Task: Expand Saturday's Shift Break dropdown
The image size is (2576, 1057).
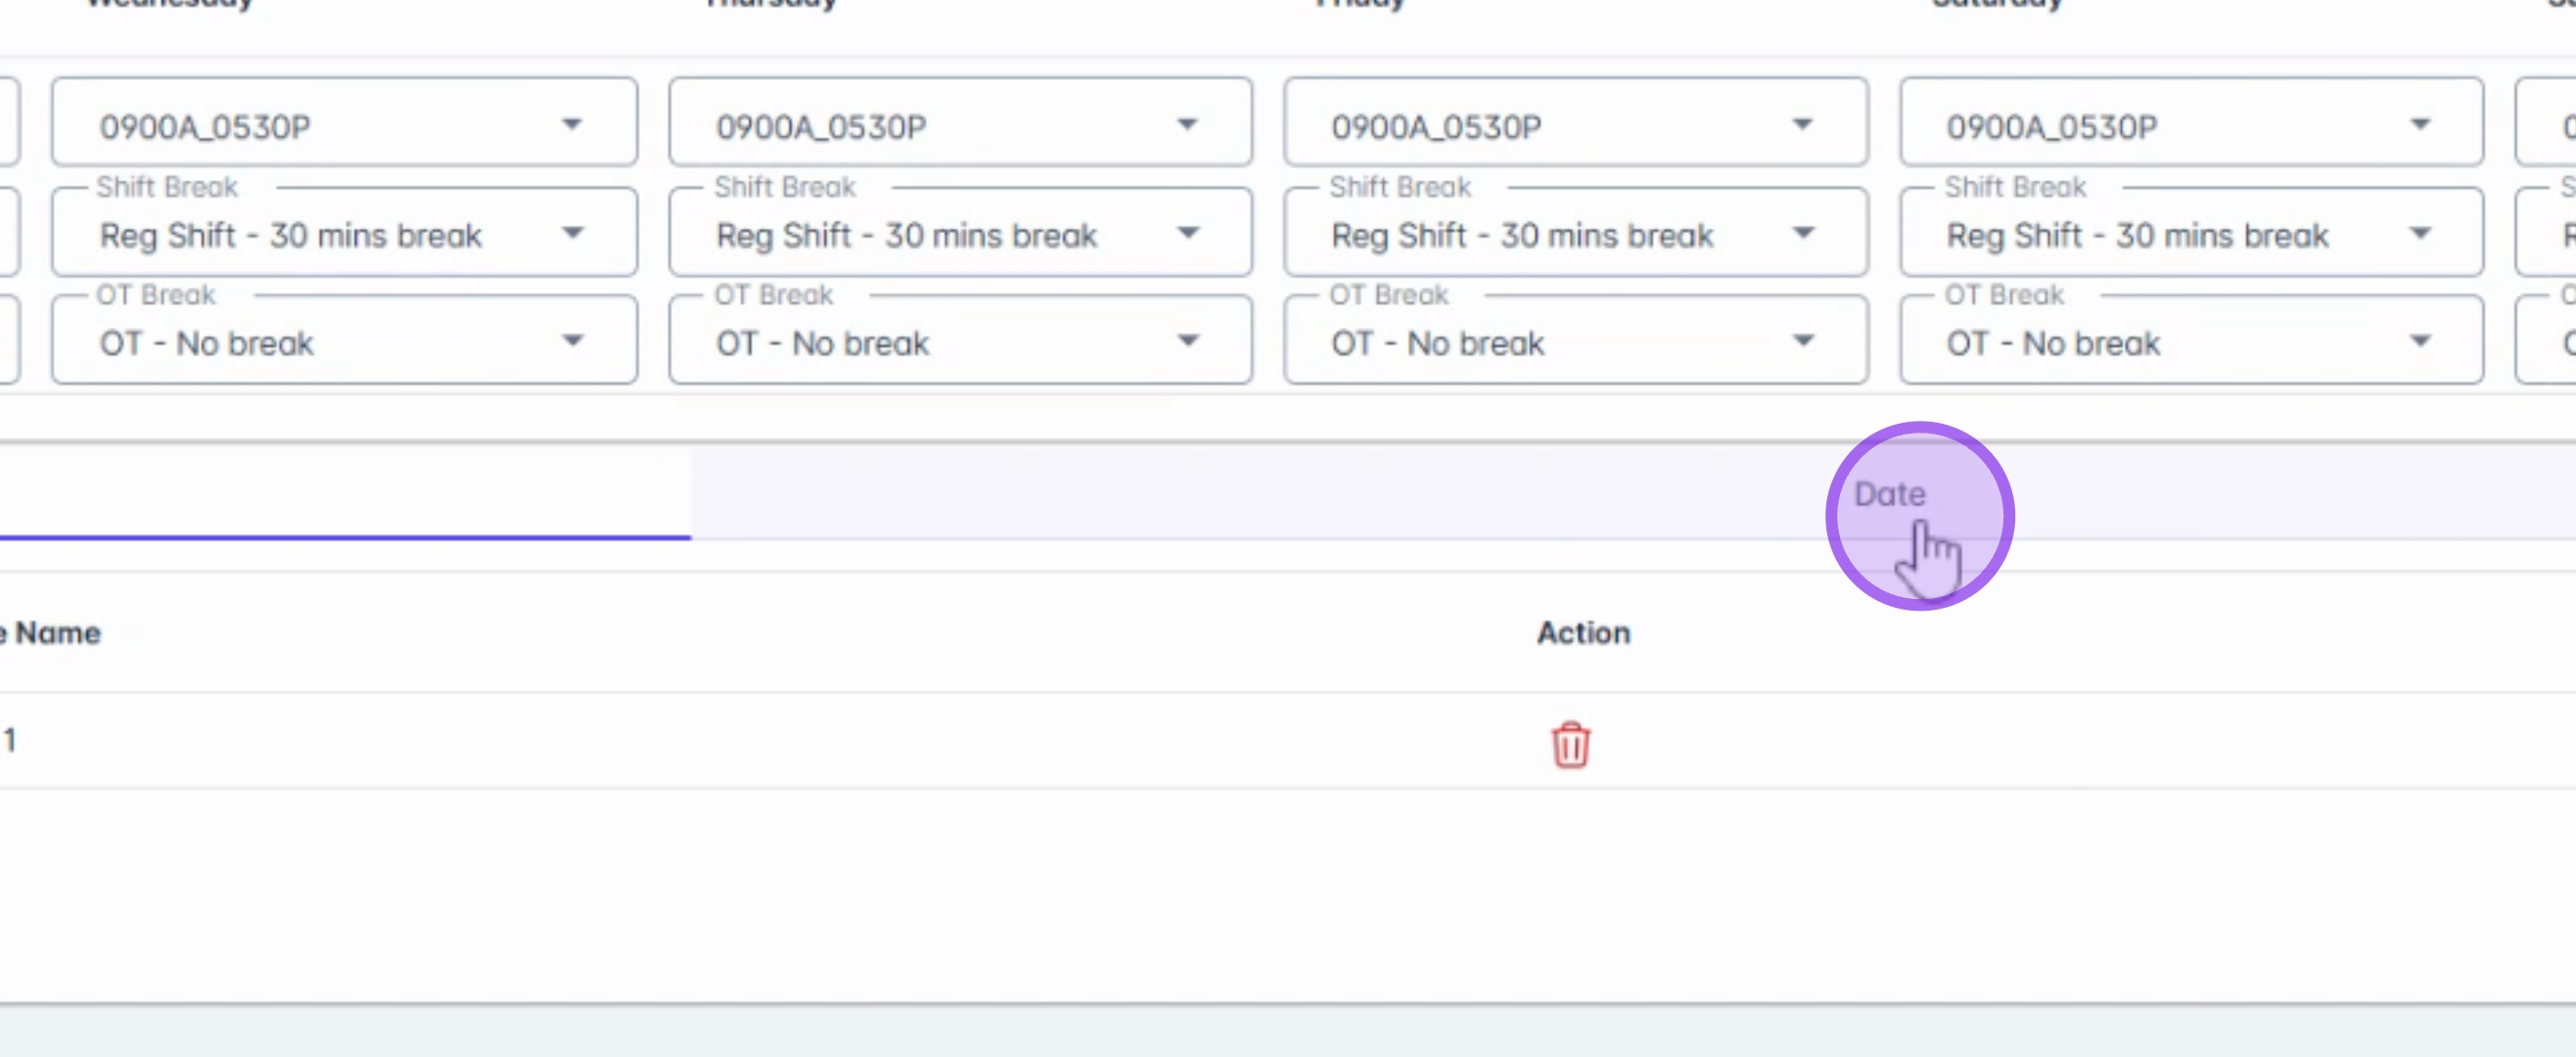Action: [x=2191, y=234]
